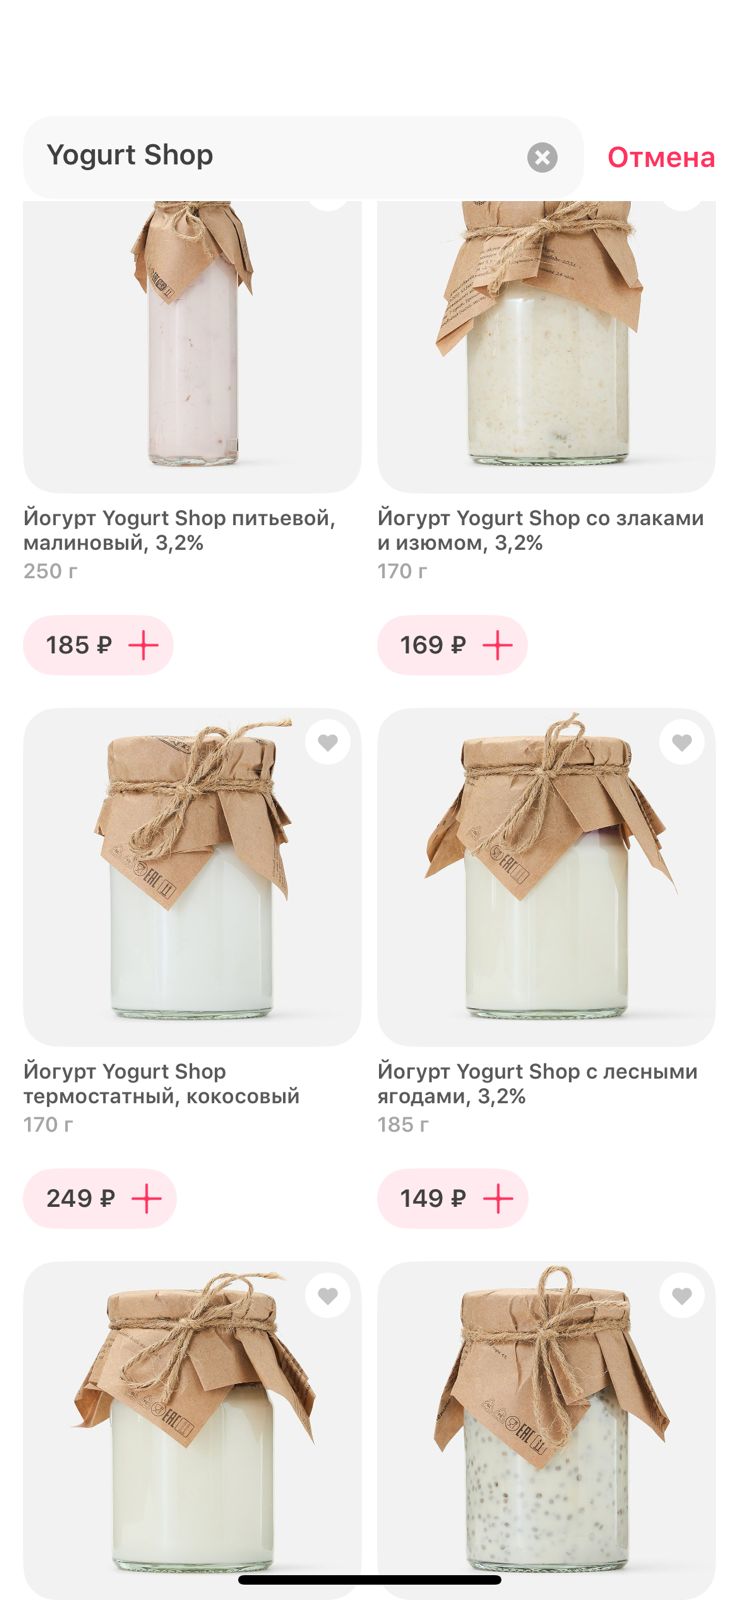Clear the Yogurt Shop search text
The image size is (739, 1600).
(x=542, y=157)
